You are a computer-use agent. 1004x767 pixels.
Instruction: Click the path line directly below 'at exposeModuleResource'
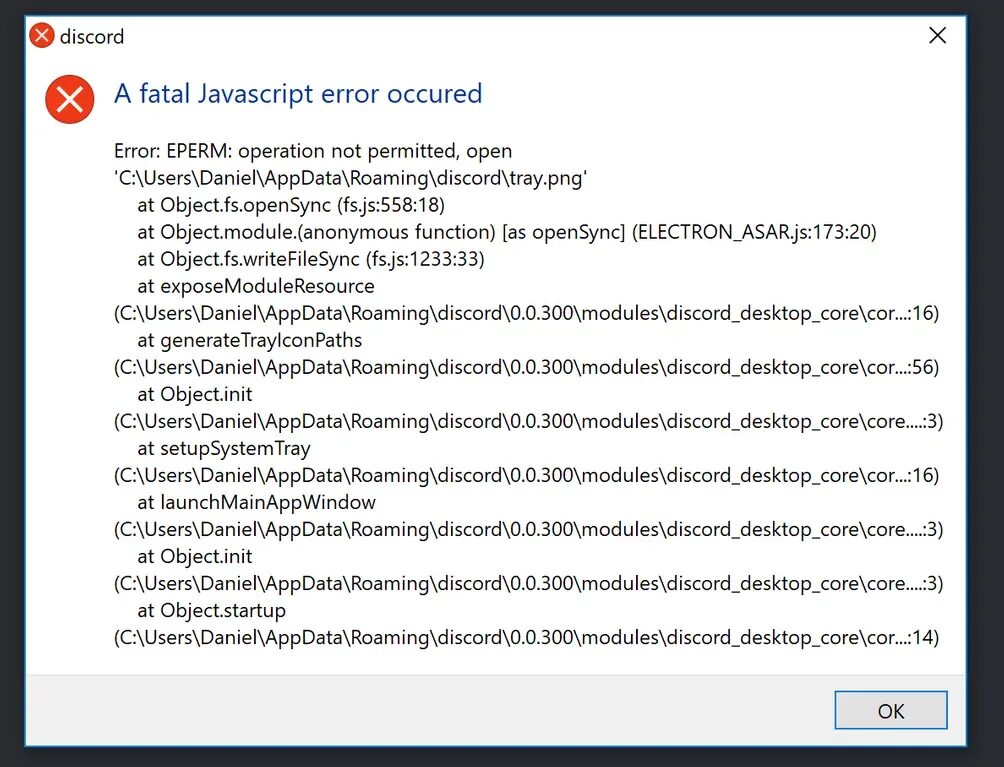tap(526, 313)
